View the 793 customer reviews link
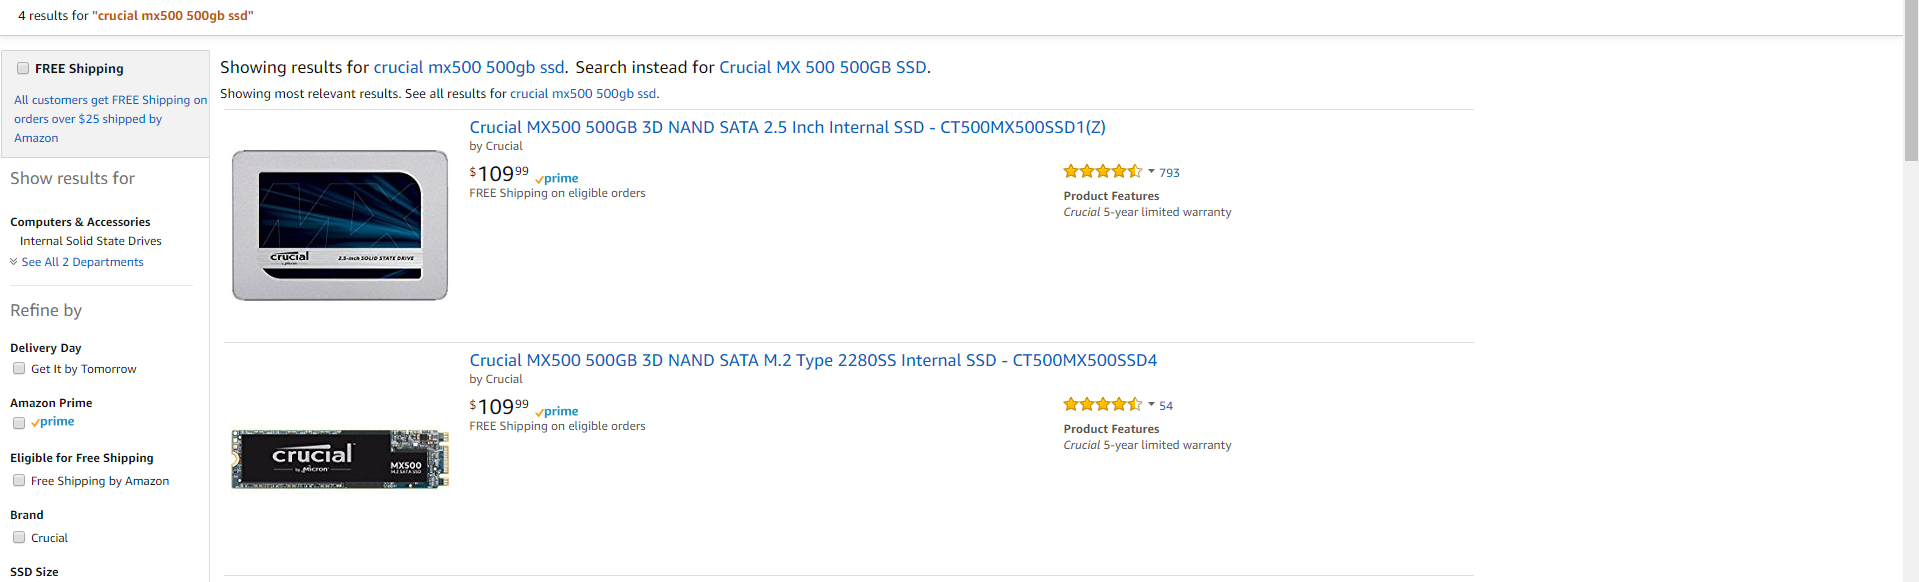Screen dimensions: 1919x582 (1169, 173)
